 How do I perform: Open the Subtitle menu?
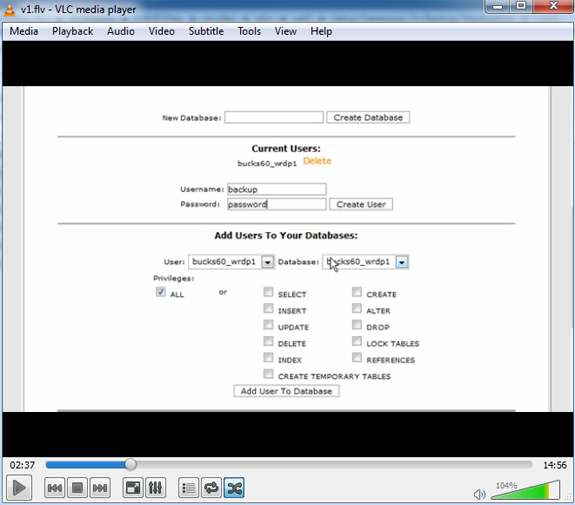tap(206, 31)
